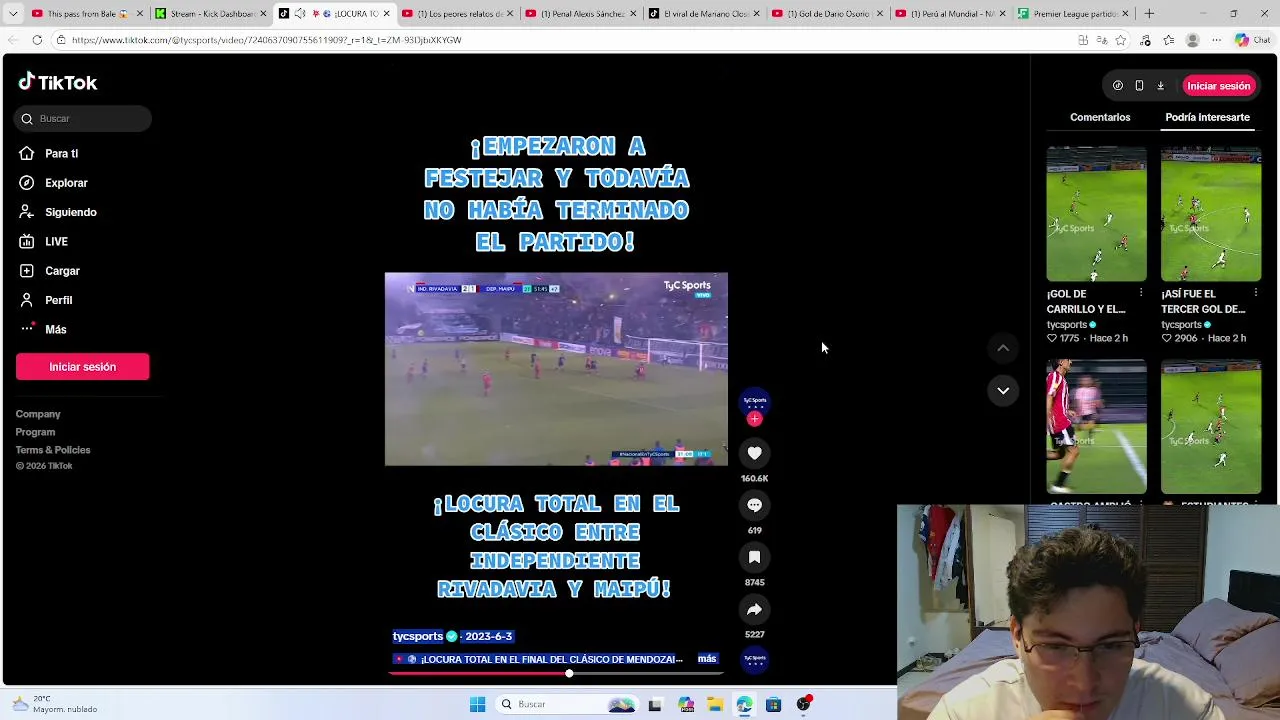Open a new browser tab
The width and height of the screenshot is (1280, 720).
point(1149,14)
